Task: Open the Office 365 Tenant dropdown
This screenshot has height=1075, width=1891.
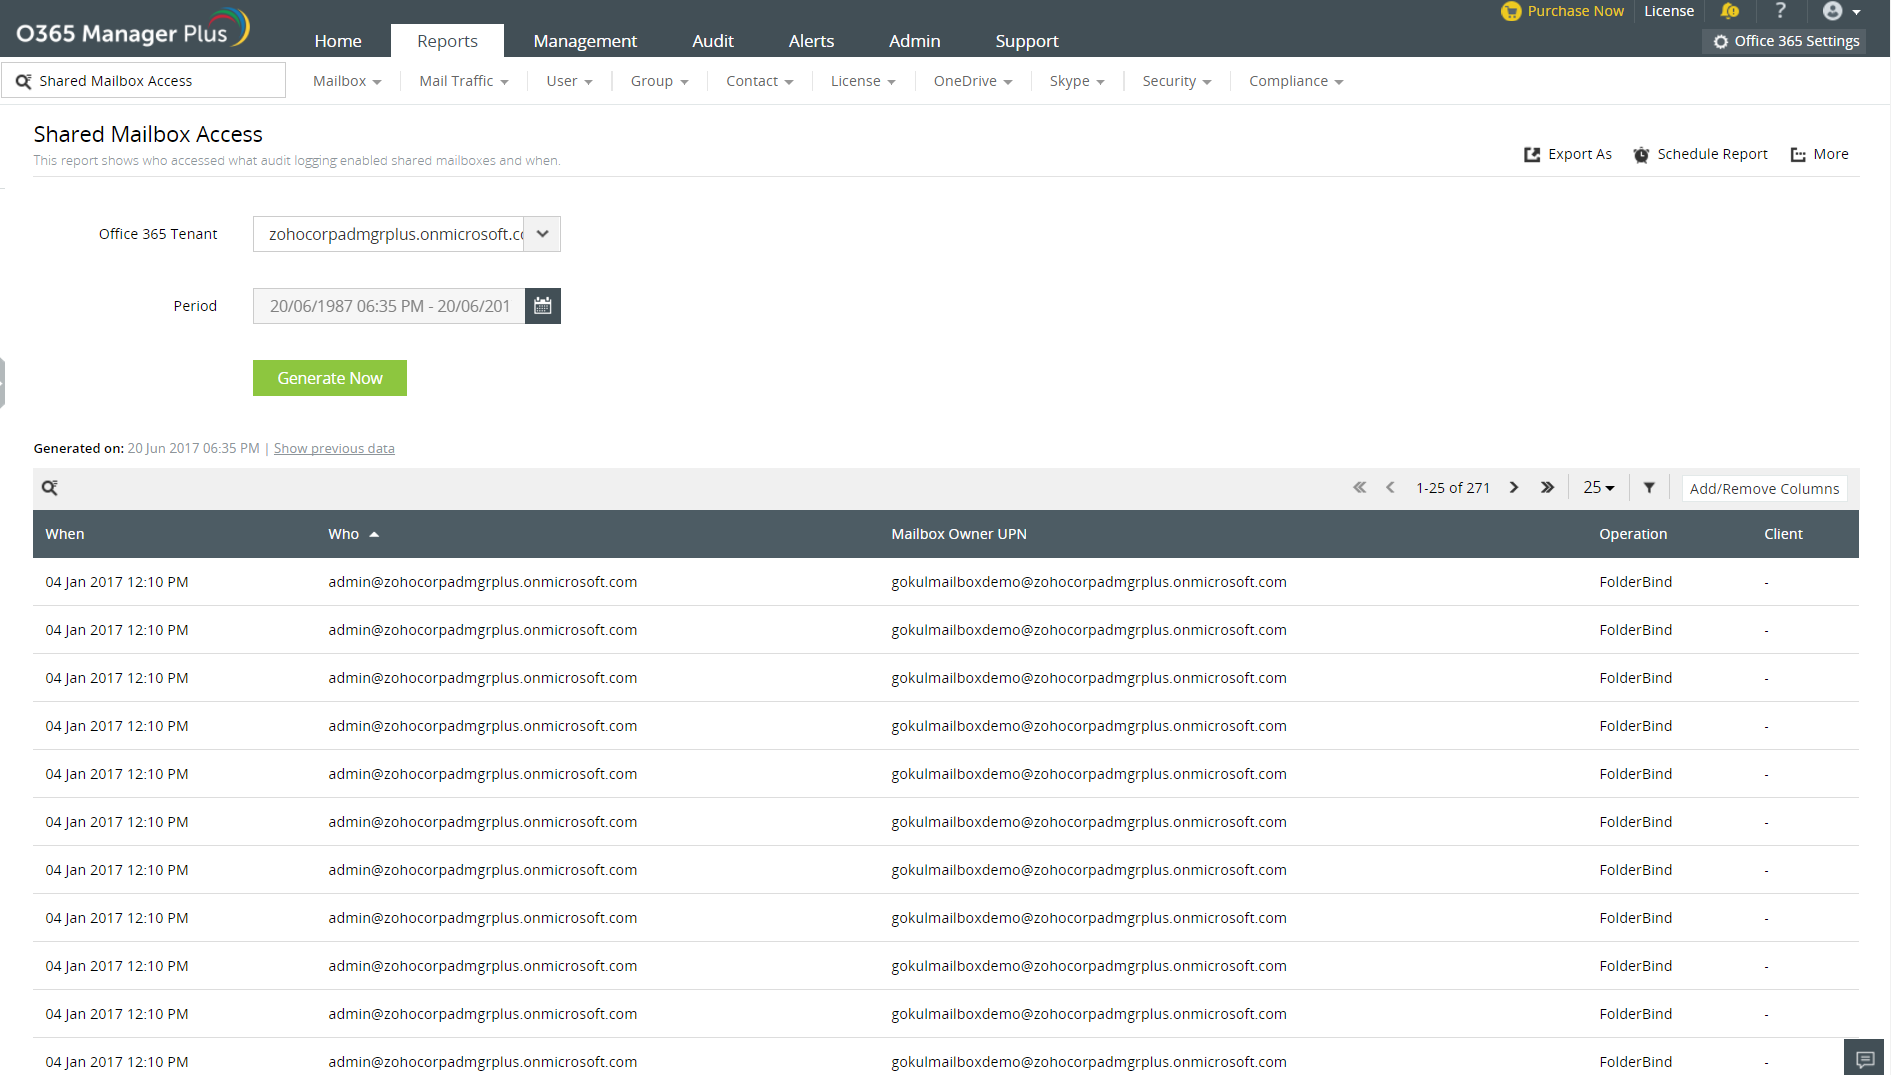Action: point(541,233)
